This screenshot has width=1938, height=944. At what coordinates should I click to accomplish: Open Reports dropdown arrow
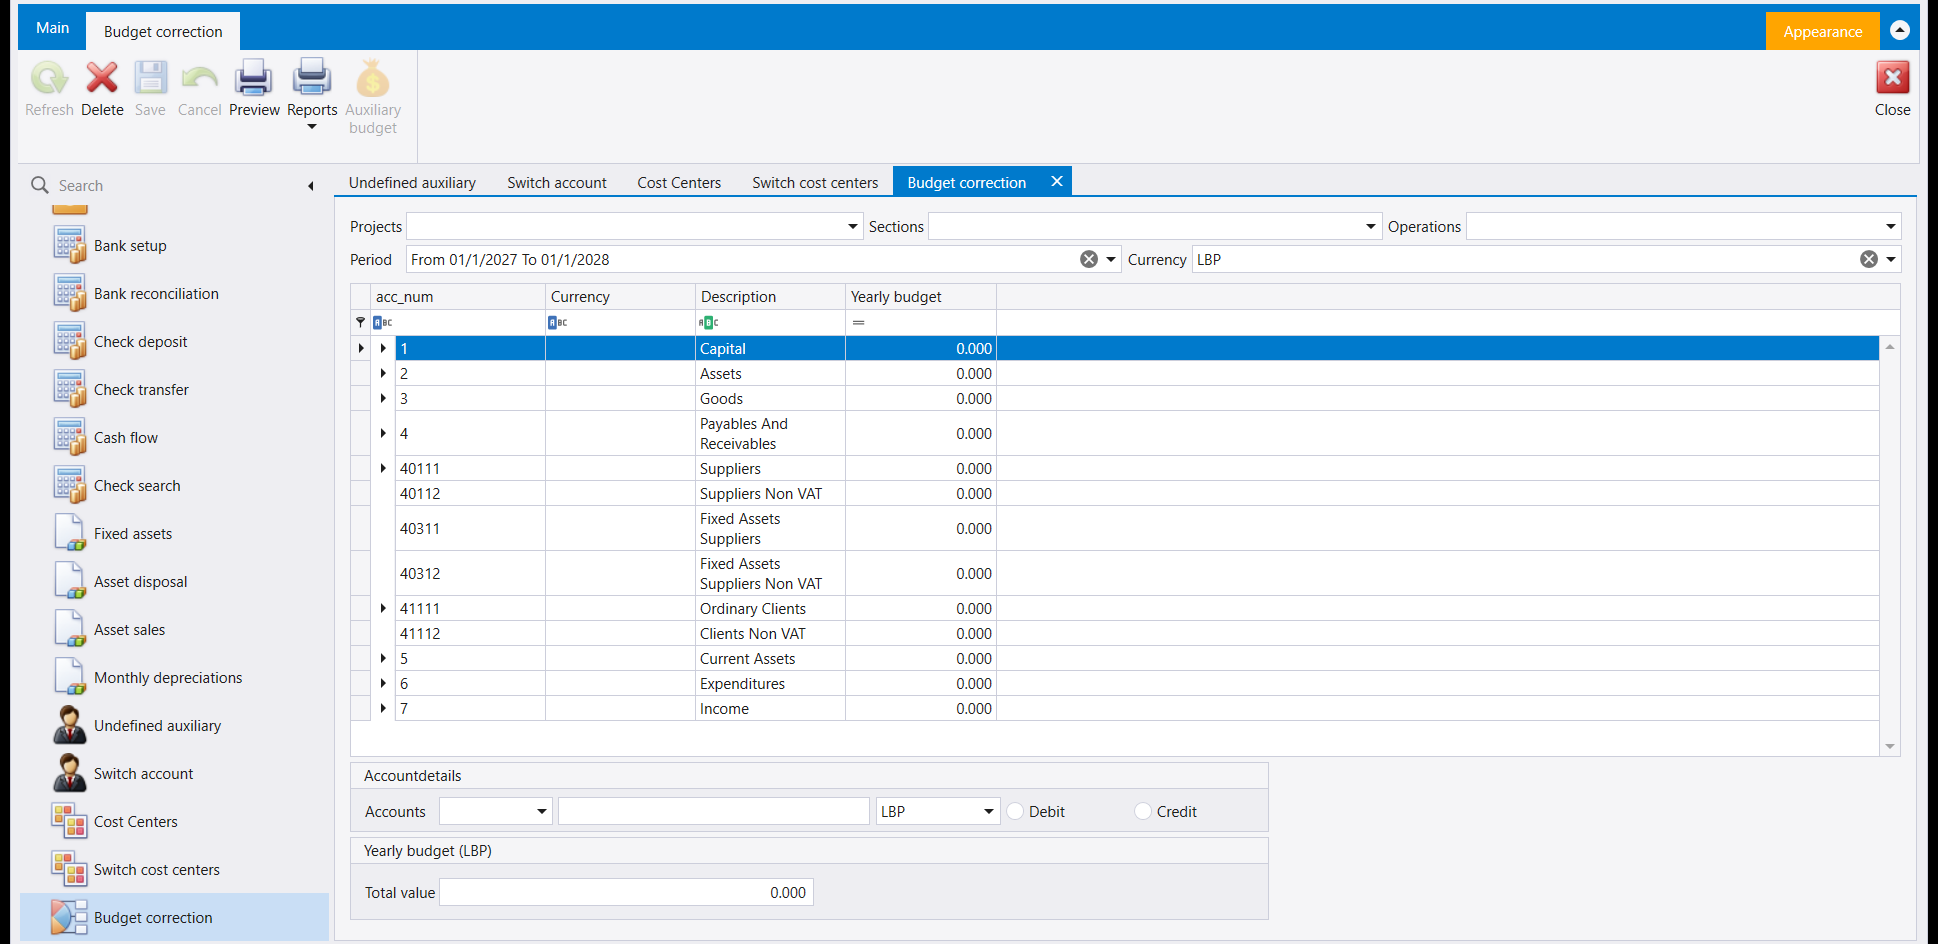pyautogui.click(x=312, y=128)
